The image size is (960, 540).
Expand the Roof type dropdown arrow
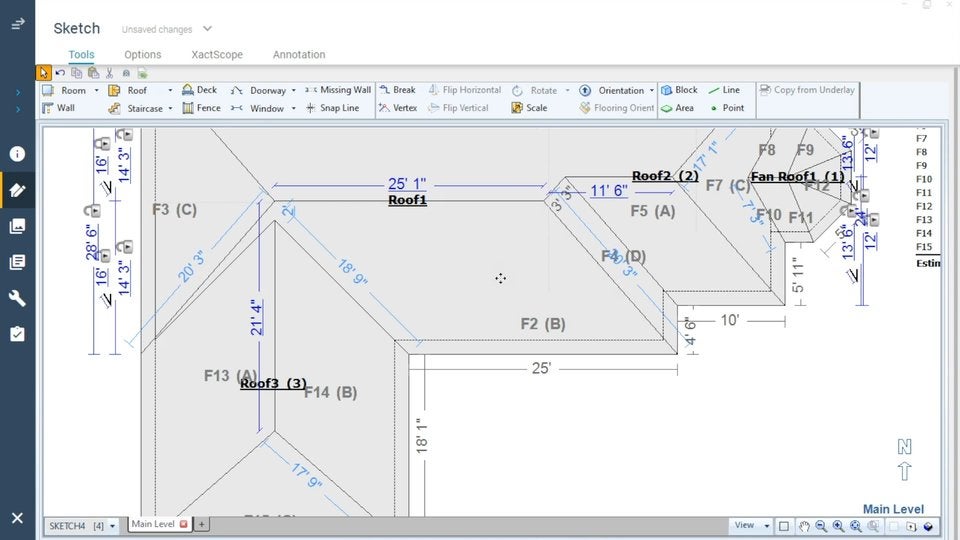(170, 91)
